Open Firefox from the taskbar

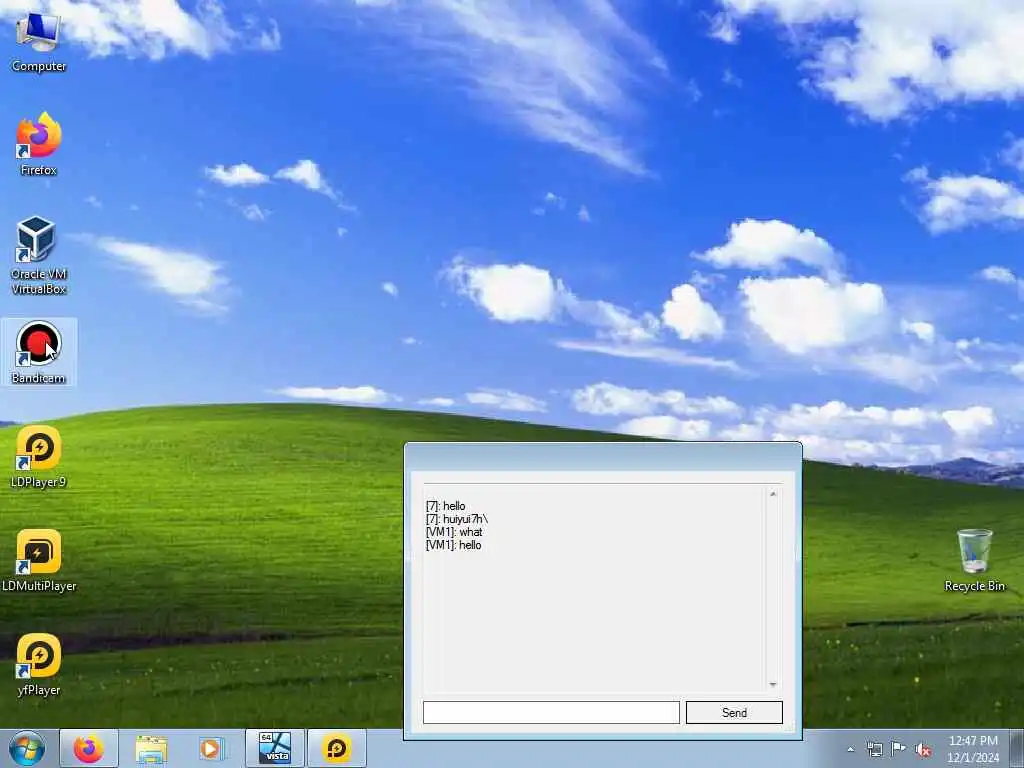click(89, 748)
